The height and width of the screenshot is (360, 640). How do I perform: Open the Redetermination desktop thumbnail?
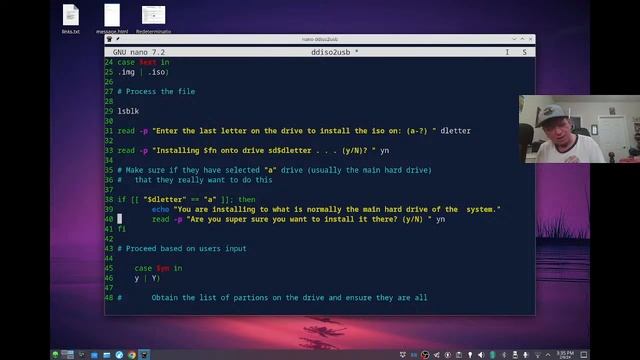(153, 18)
